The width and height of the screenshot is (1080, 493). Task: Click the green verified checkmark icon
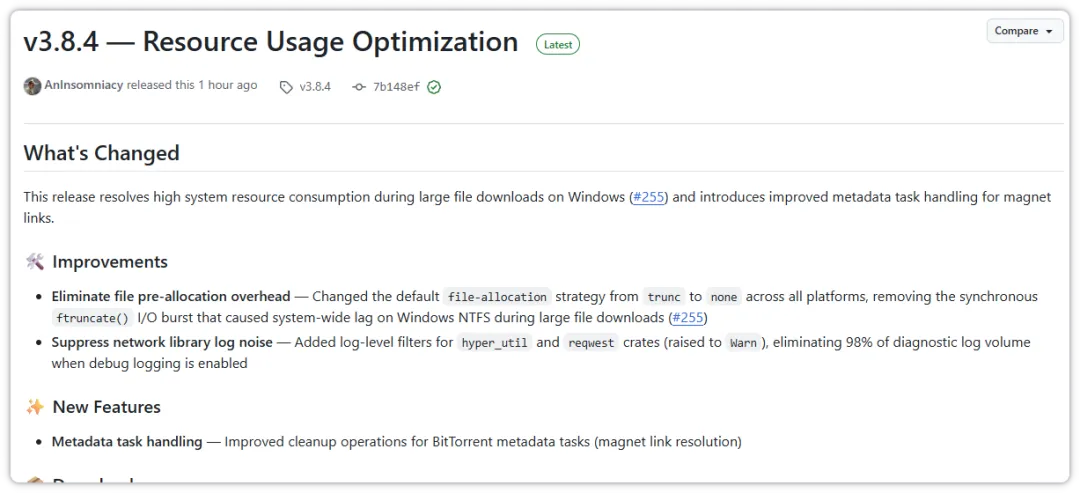(x=434, y=87)
